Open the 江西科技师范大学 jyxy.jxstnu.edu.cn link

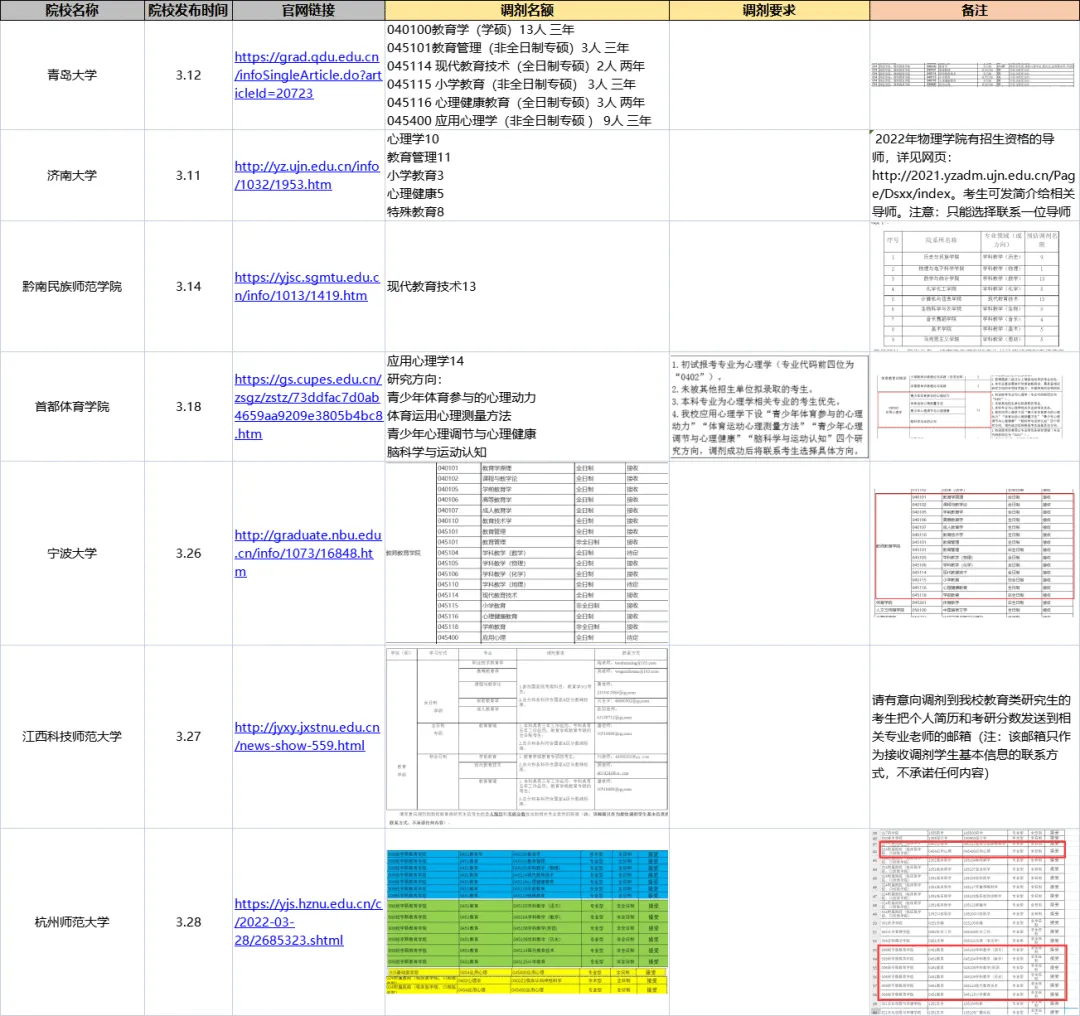tap(307, 736)
